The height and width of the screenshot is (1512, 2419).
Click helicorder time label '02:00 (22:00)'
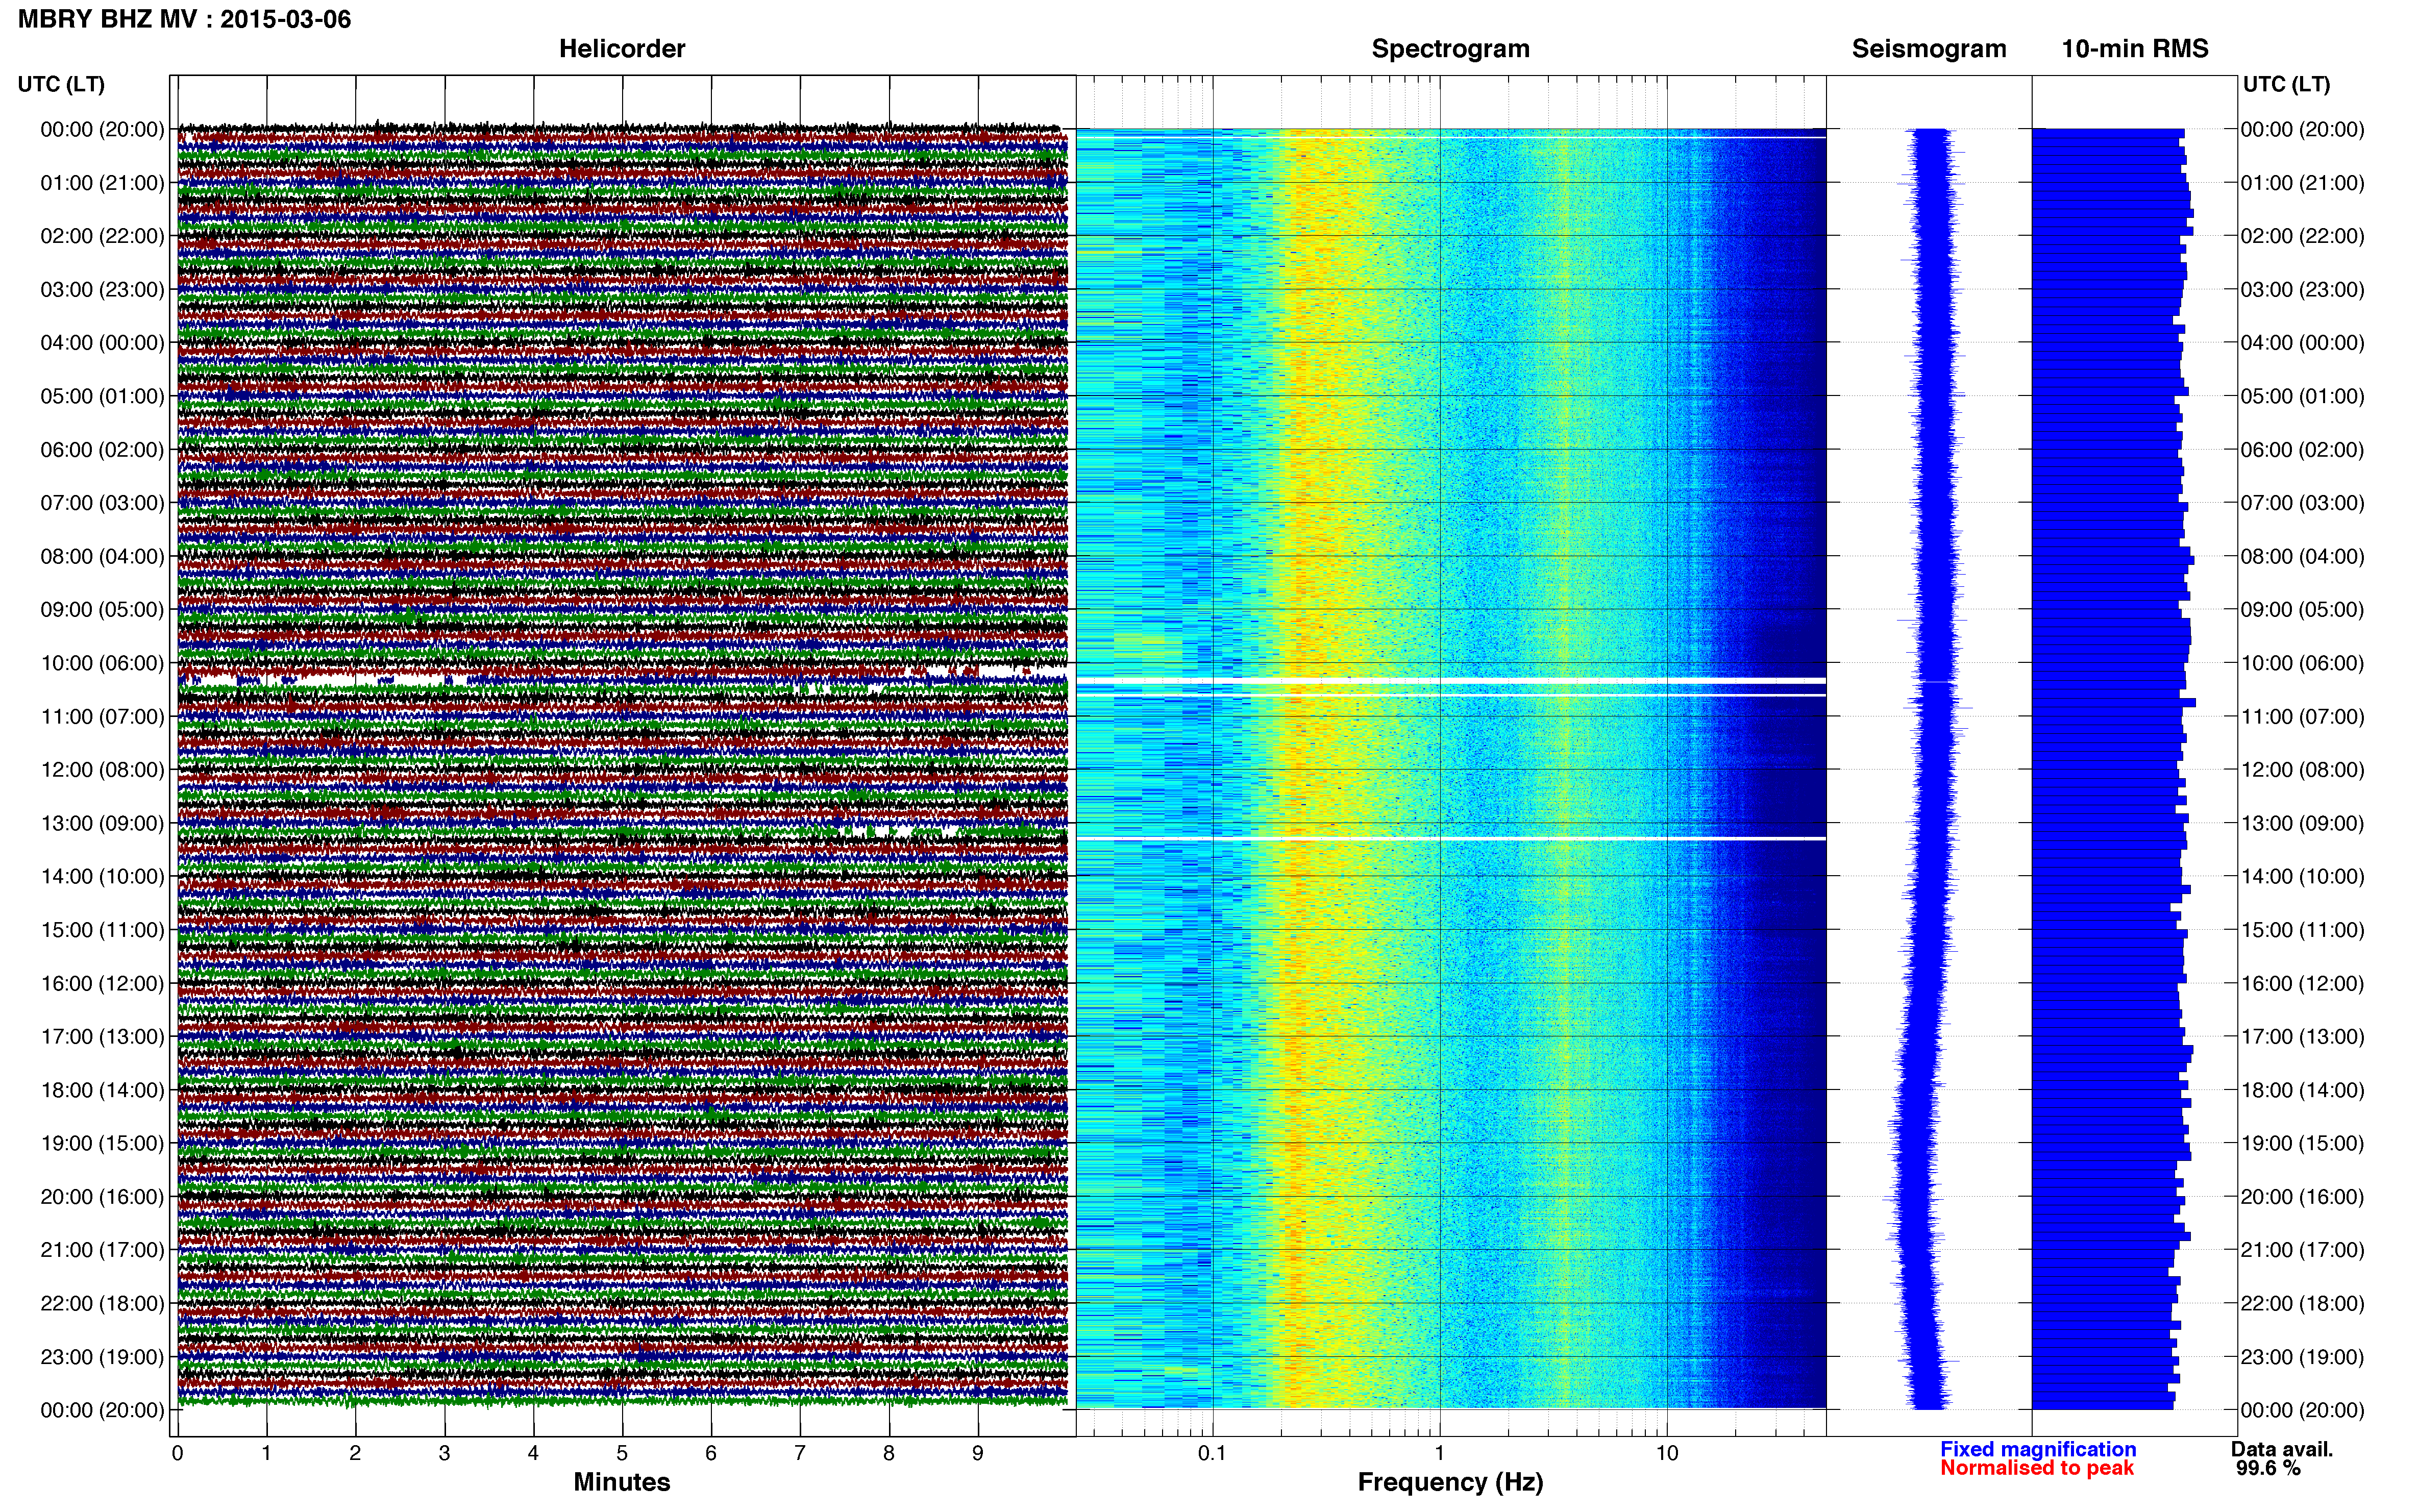102,236
